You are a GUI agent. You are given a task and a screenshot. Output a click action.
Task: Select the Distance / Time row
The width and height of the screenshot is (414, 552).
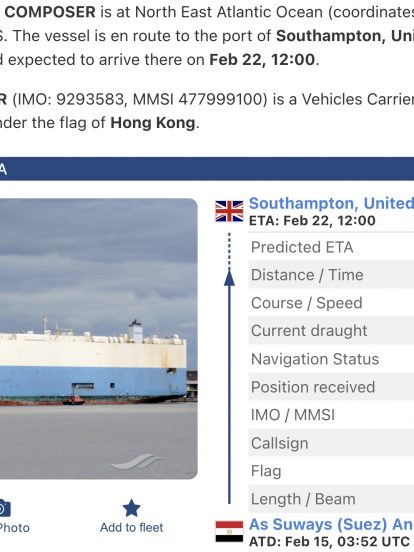pyautogui.click(x=331, y=275)
